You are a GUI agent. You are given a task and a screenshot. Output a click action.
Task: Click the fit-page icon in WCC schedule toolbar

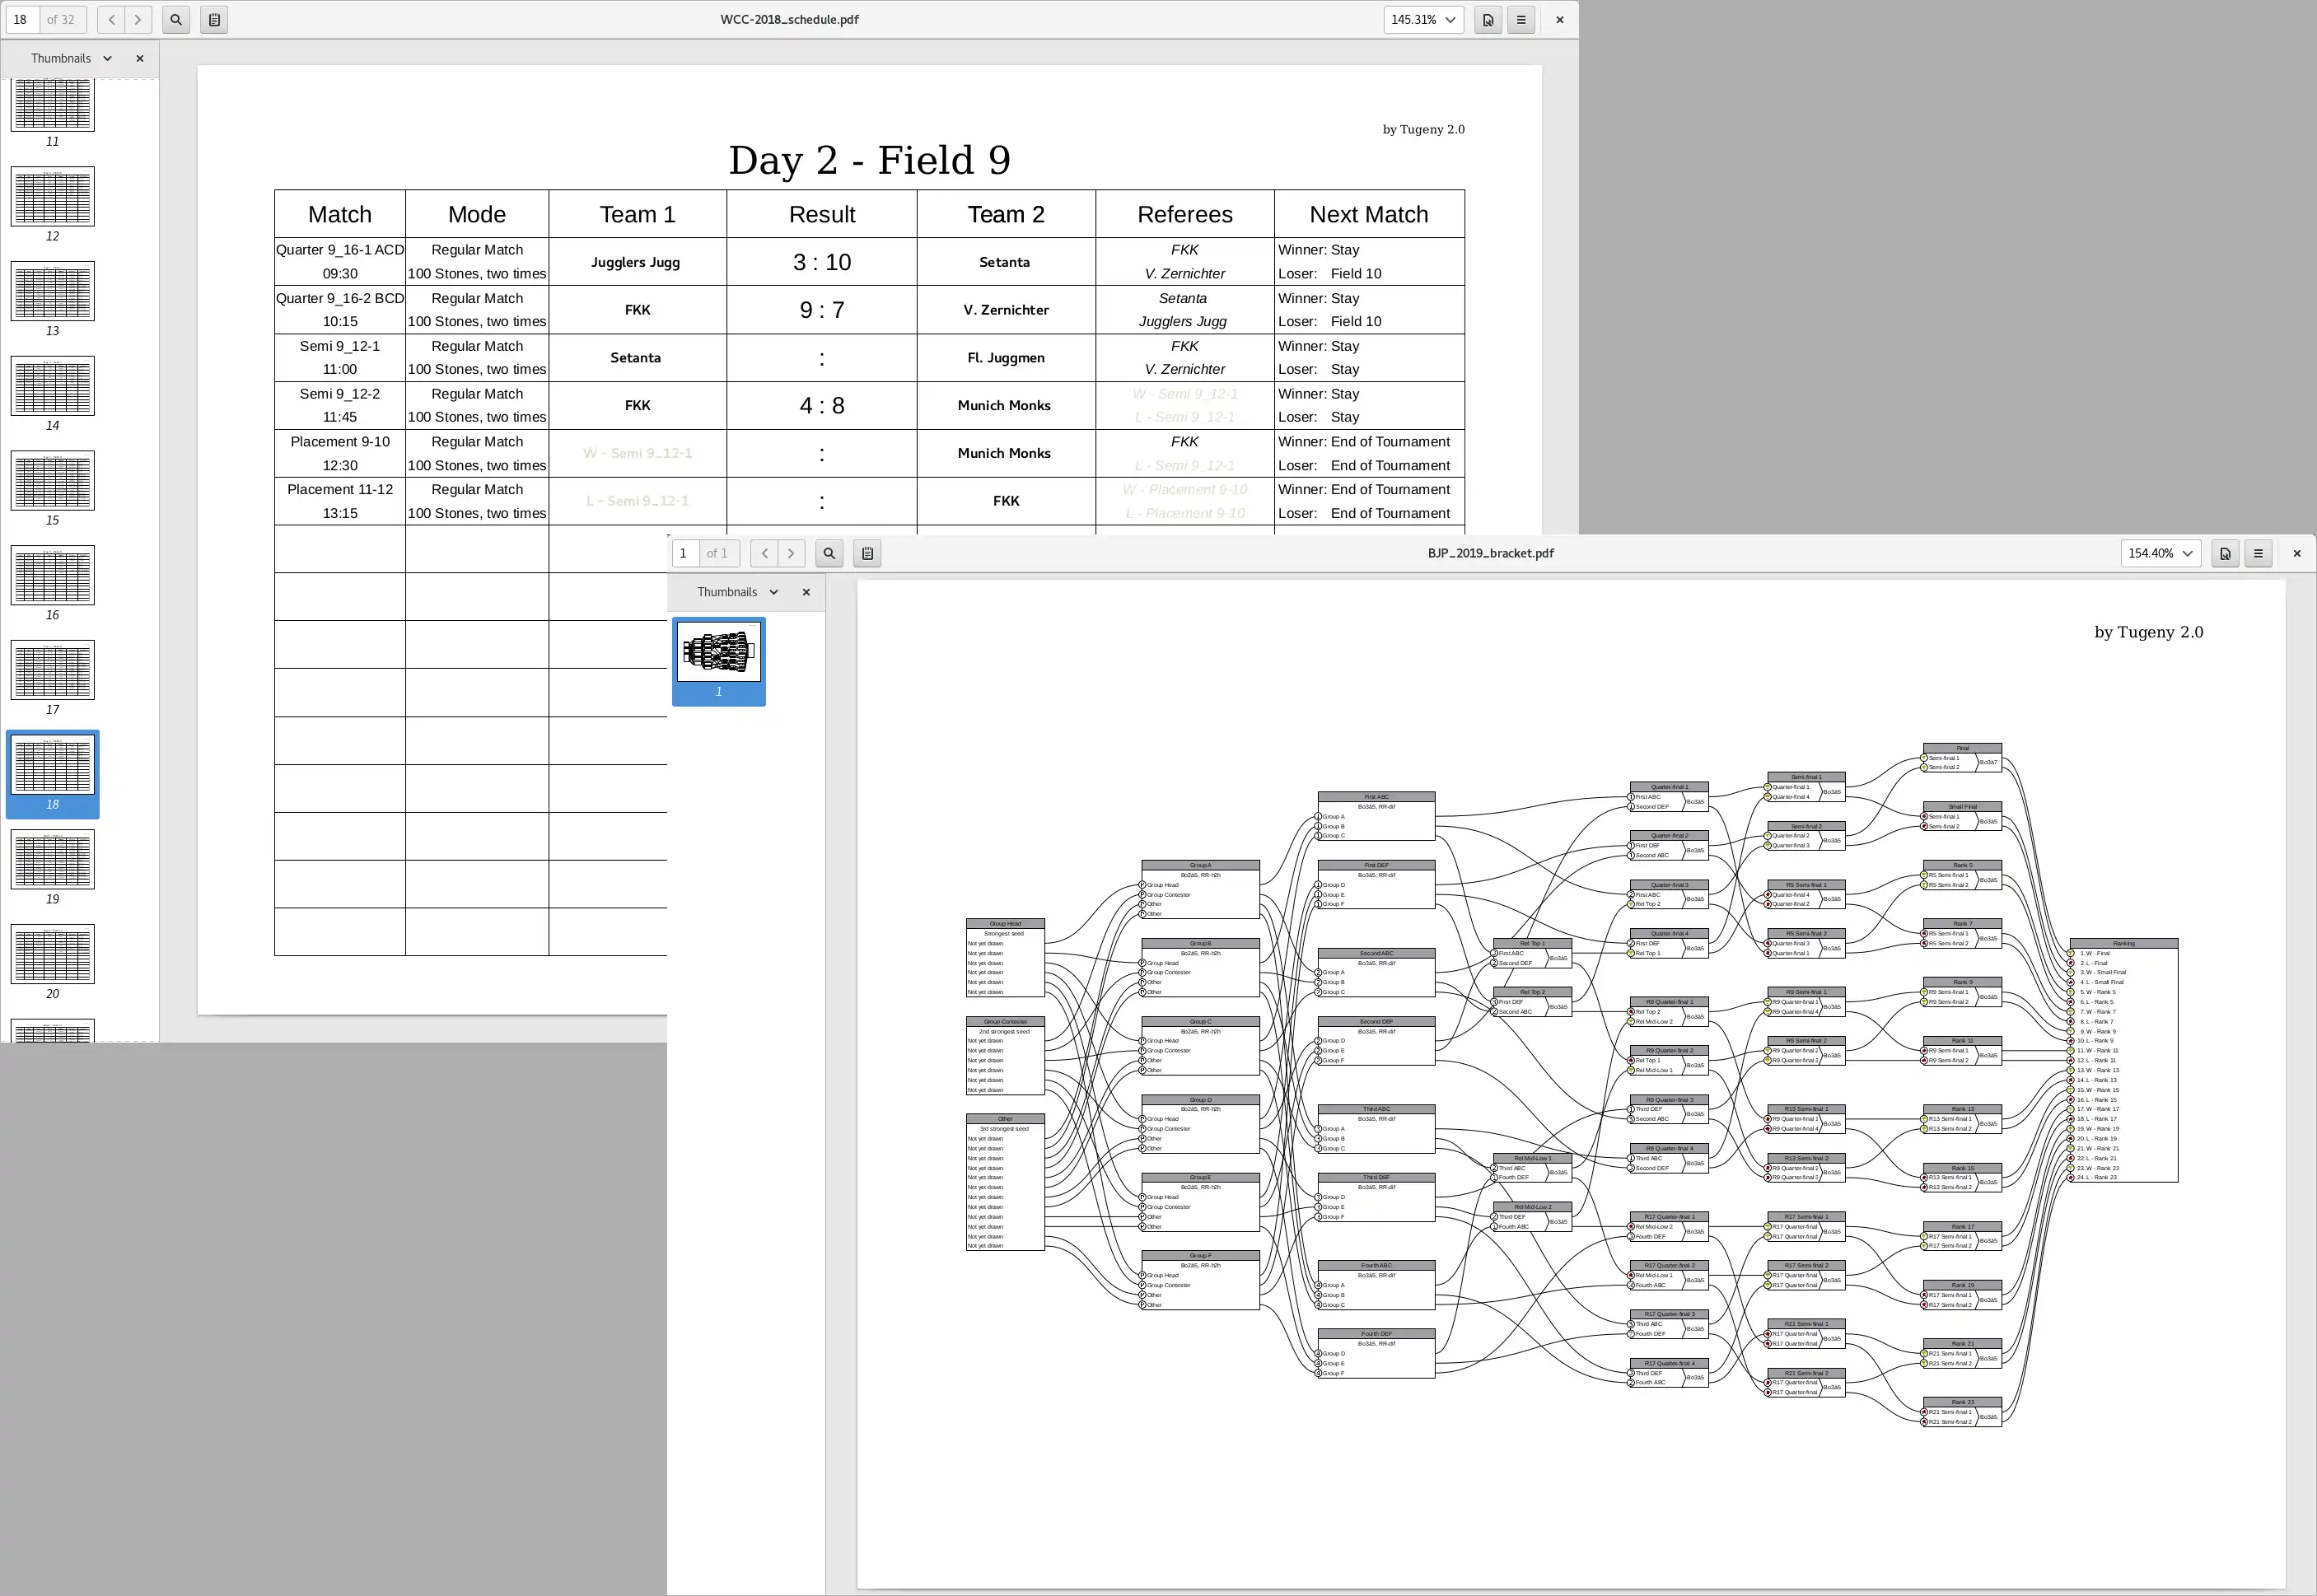pos(213,20)
